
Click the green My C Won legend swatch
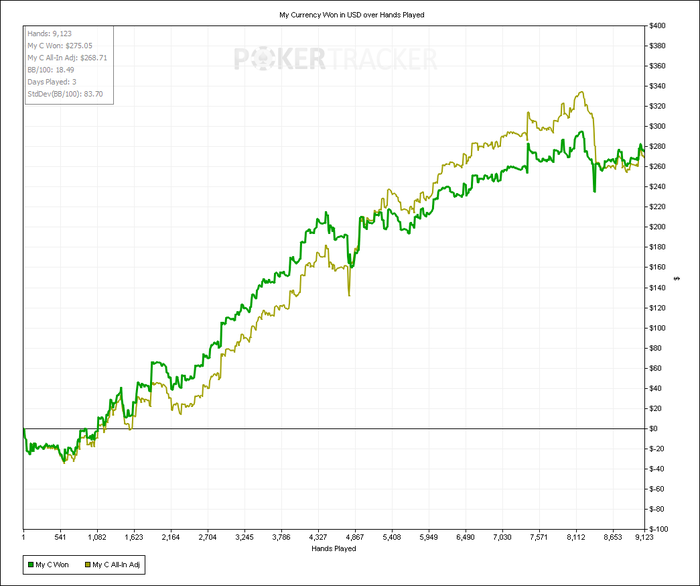pos(31,565)
